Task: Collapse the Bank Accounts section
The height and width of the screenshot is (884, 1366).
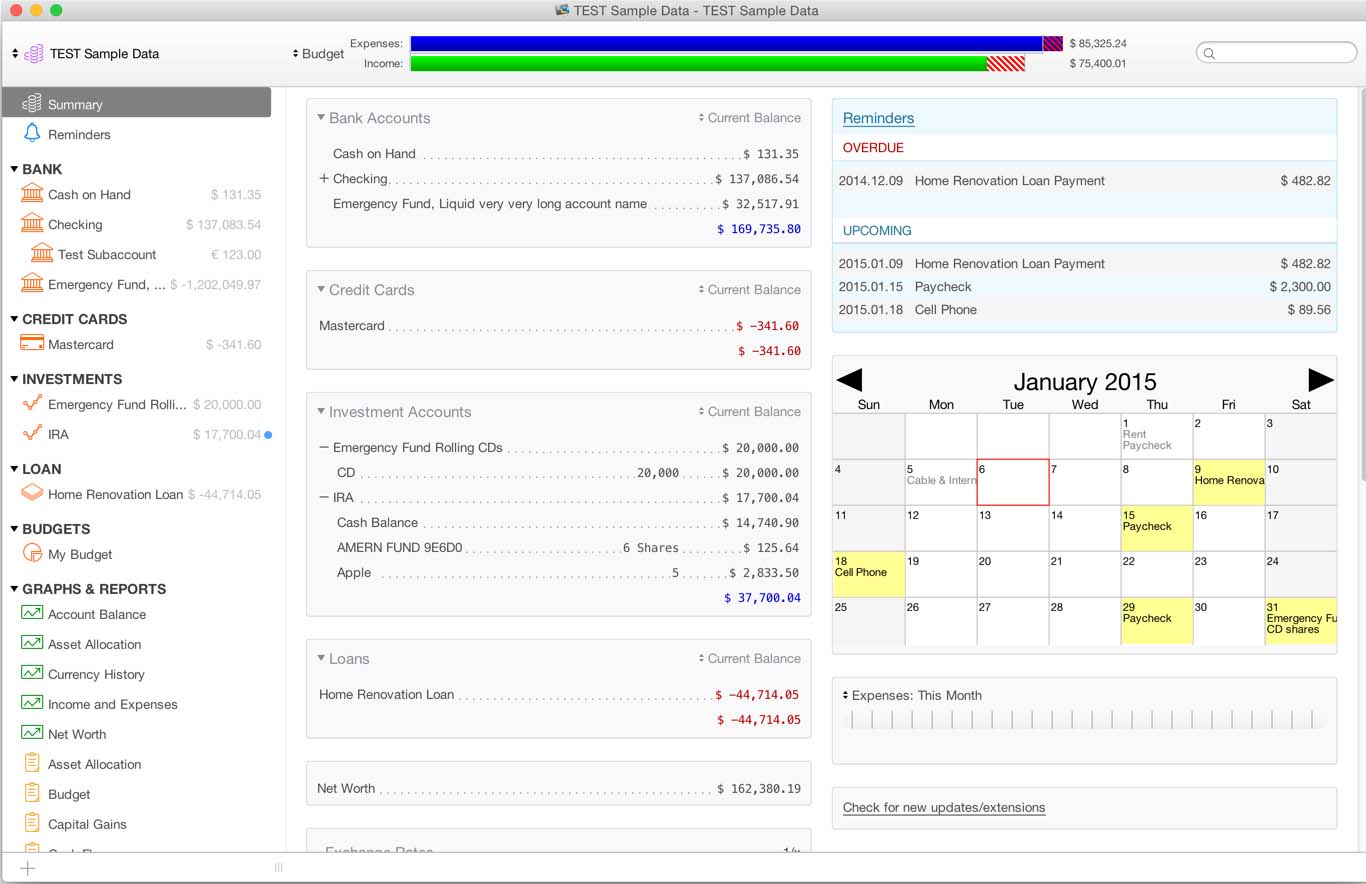Action: (x=321, y=118)
